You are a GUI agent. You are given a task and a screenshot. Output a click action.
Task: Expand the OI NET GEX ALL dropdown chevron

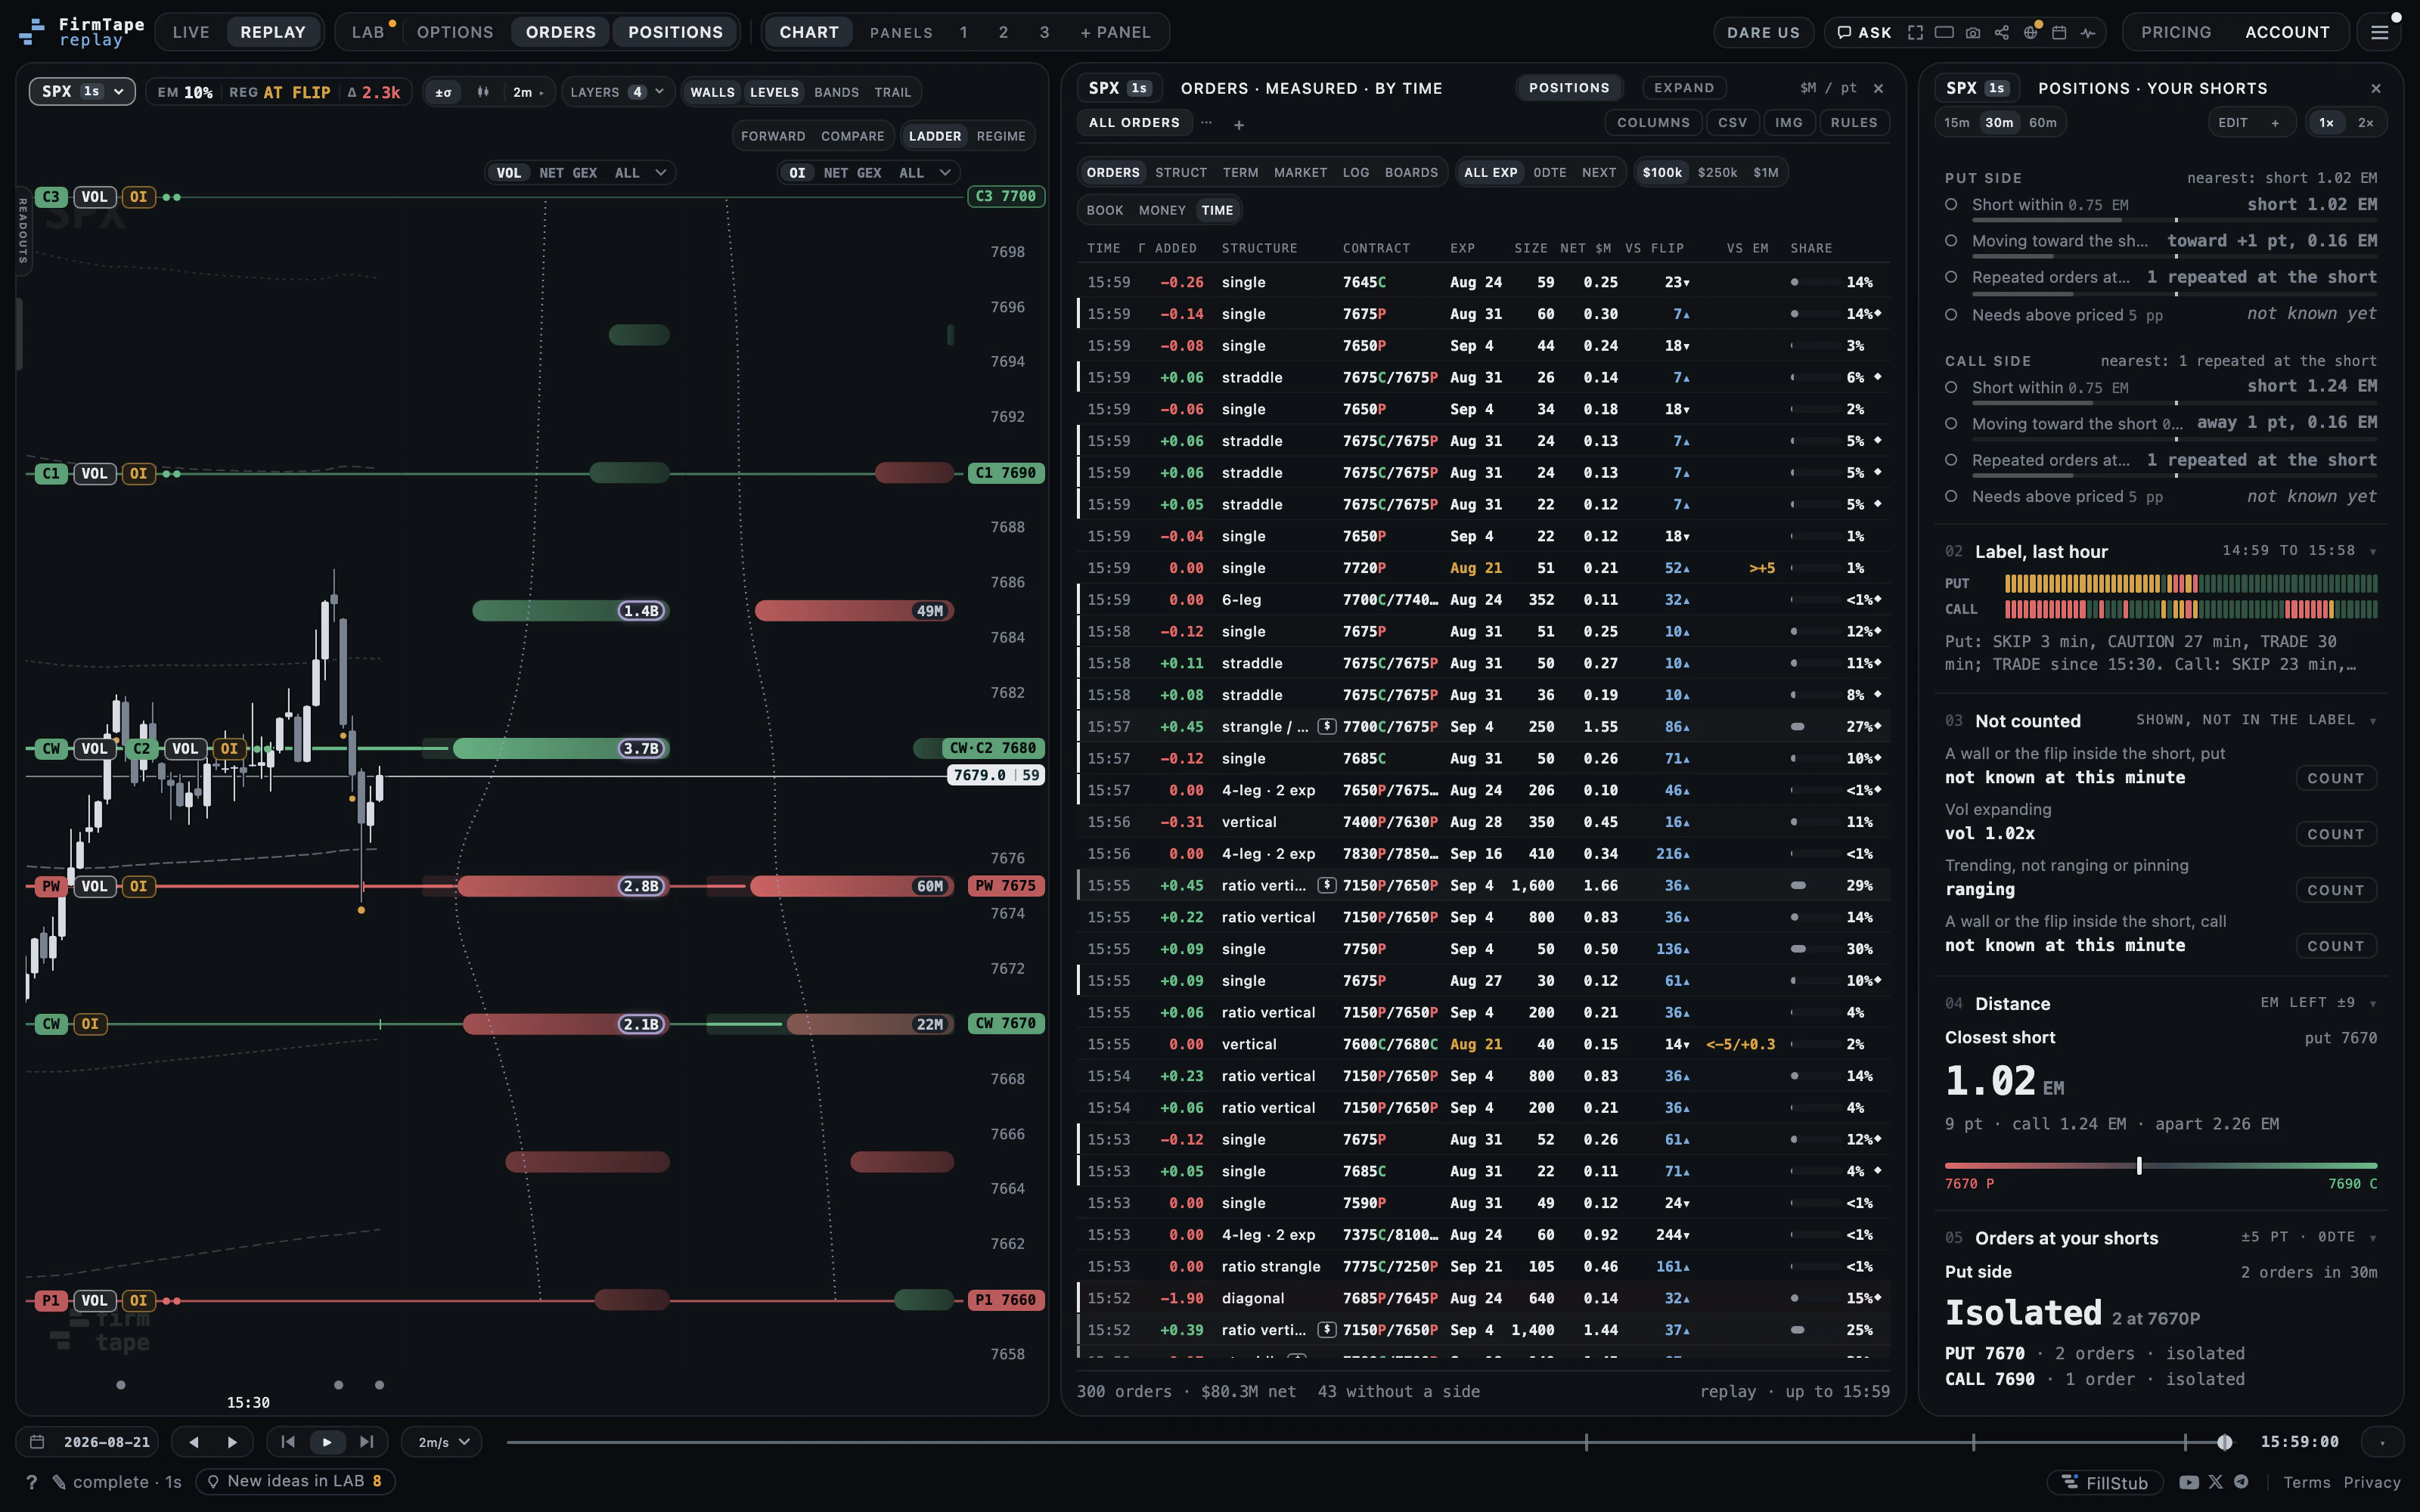click(945, 173)
